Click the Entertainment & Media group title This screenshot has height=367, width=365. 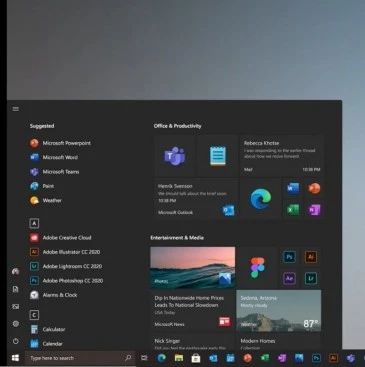pos(177,238)
